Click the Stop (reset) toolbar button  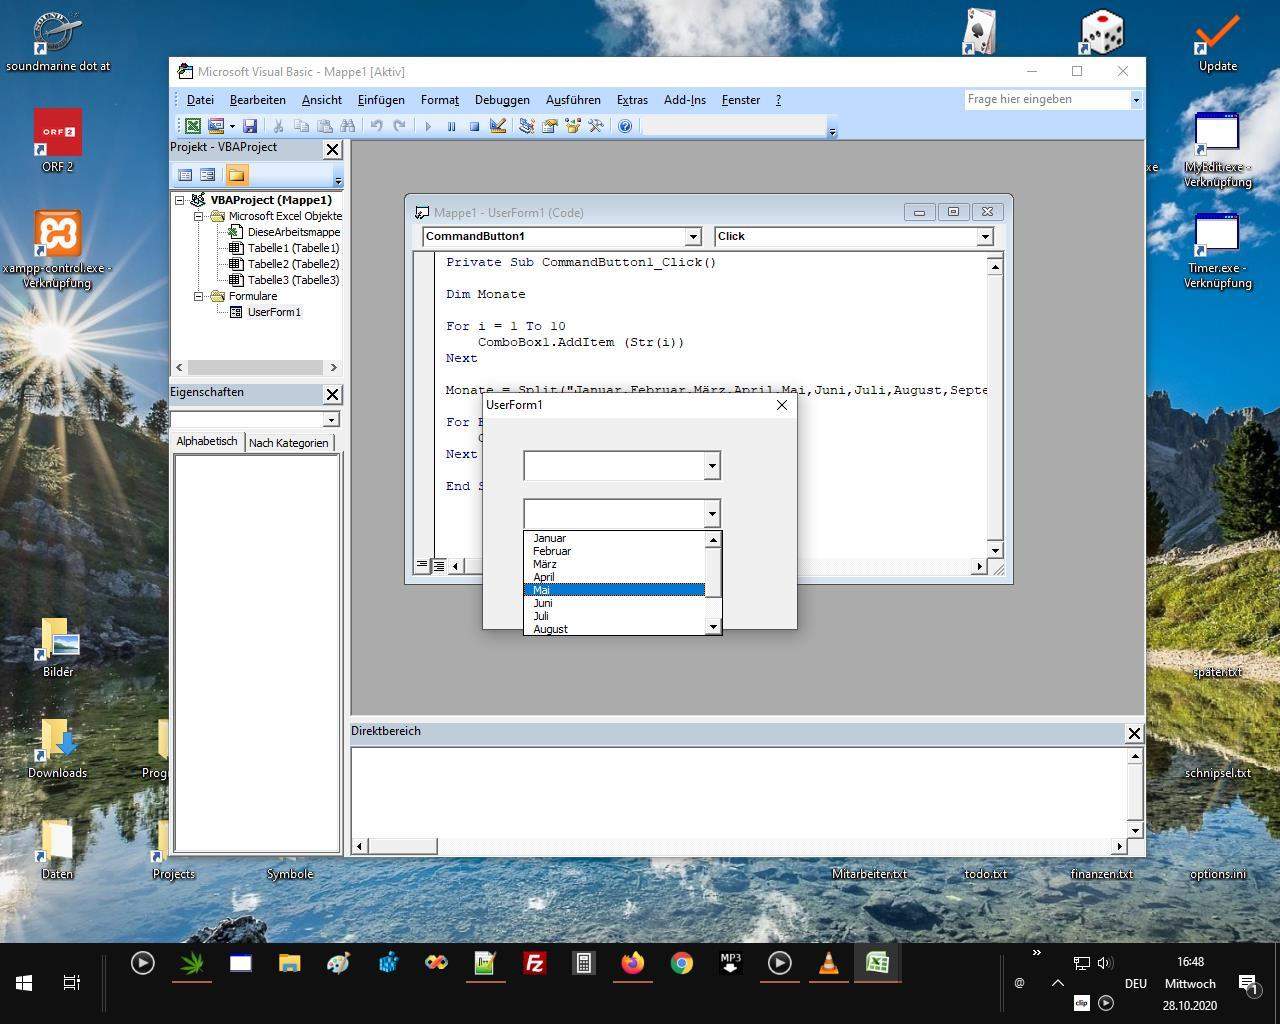click(474, 126)
